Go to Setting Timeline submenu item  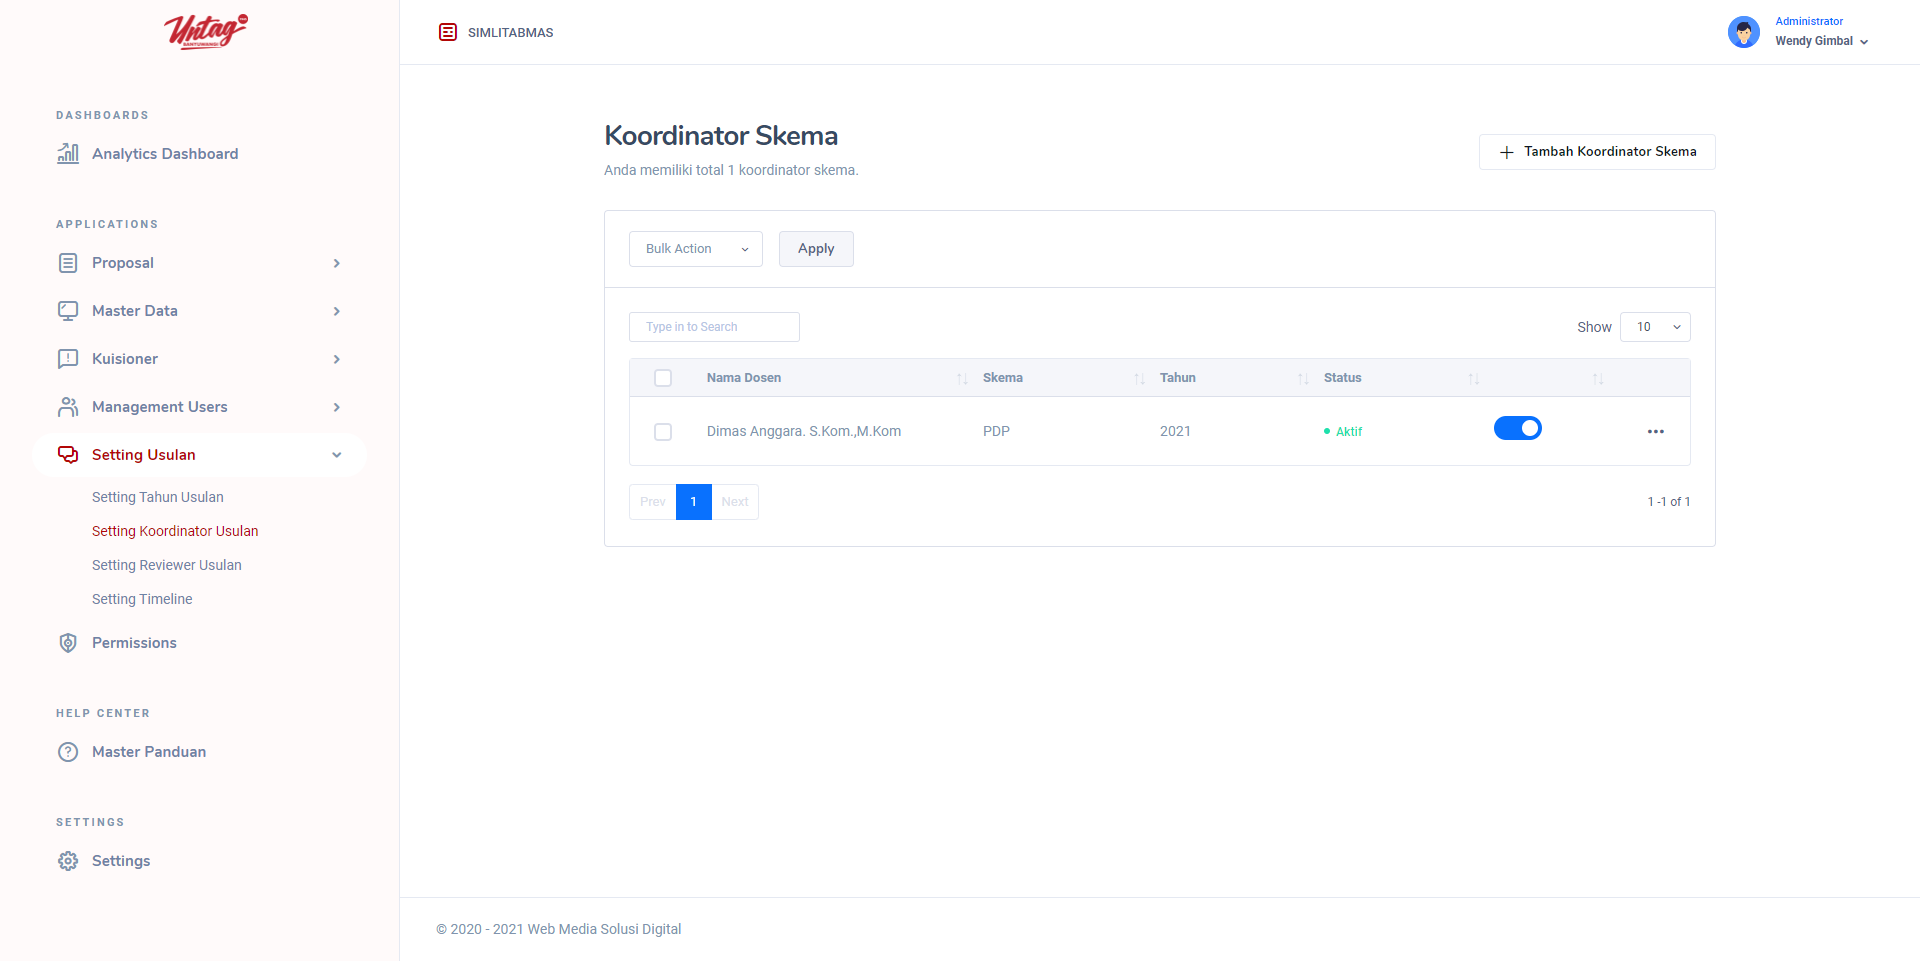pos(142,599)
